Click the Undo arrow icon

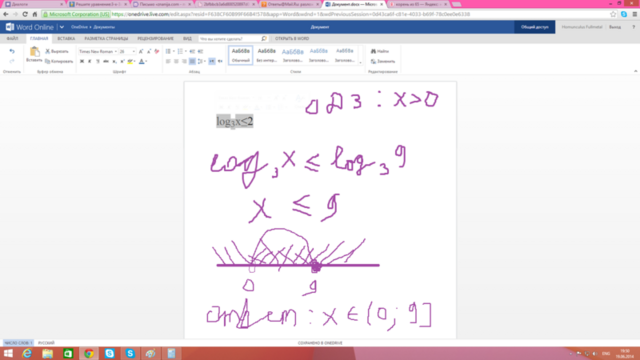[x=12, y=51]
